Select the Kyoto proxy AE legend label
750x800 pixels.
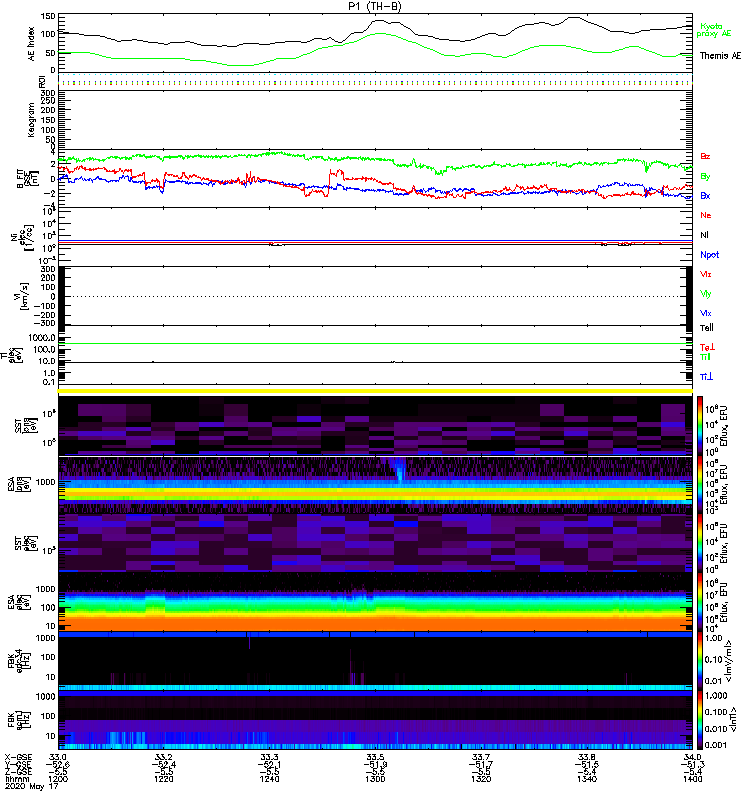pos(713,30)
